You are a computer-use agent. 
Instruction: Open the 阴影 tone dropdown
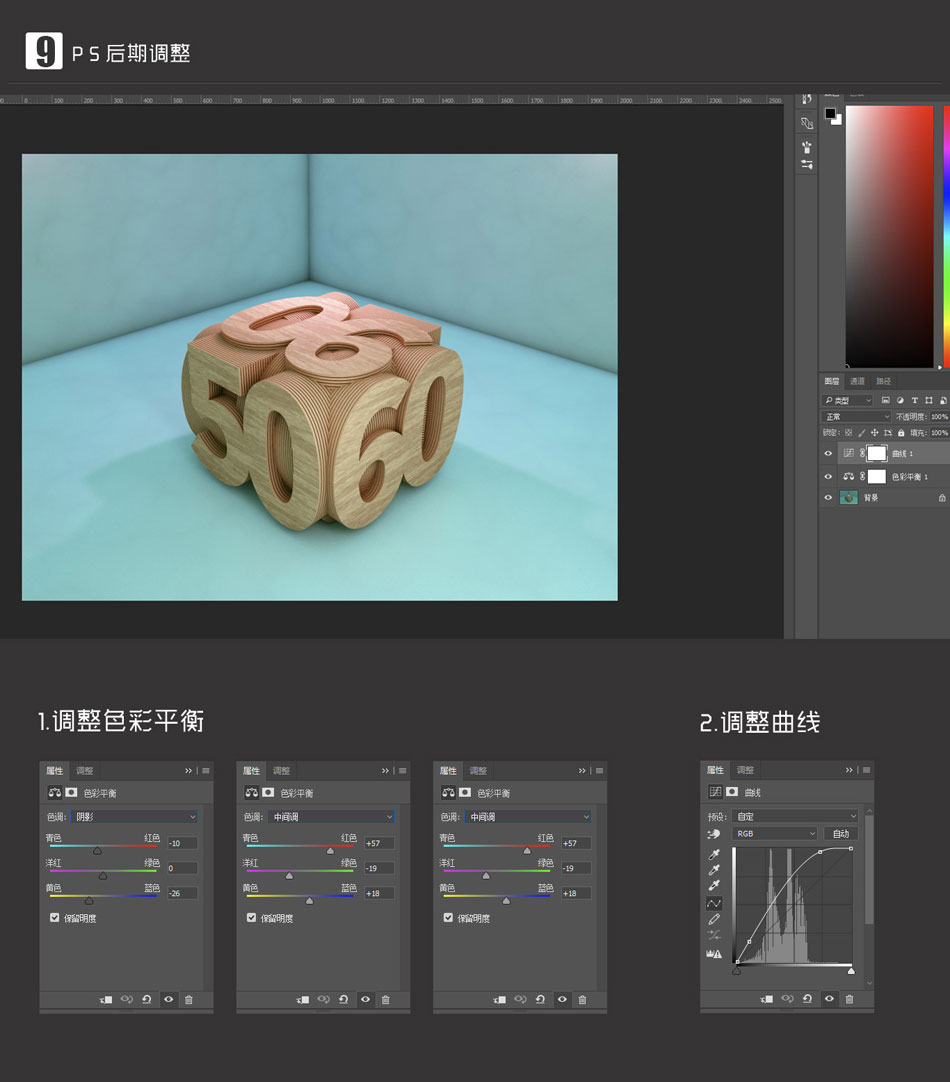[x=135, y=816]
